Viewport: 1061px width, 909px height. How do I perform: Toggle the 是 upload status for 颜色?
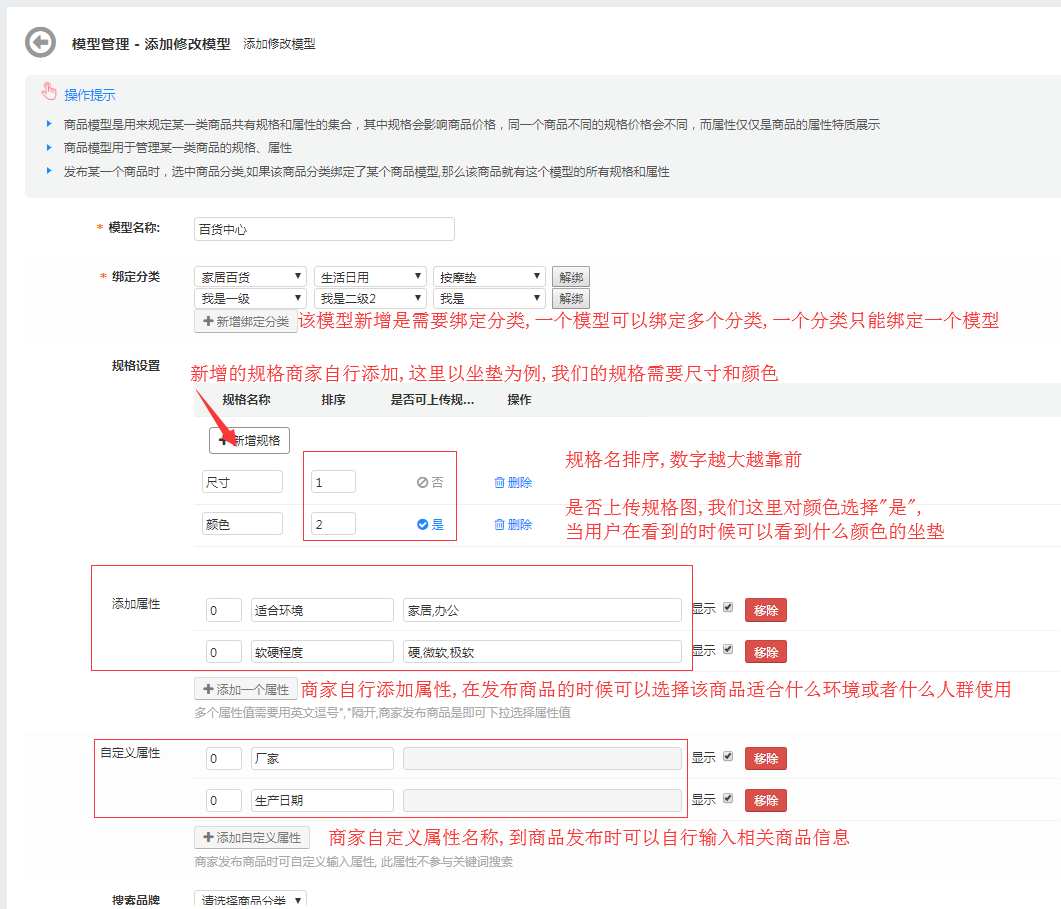pos(430,524)
